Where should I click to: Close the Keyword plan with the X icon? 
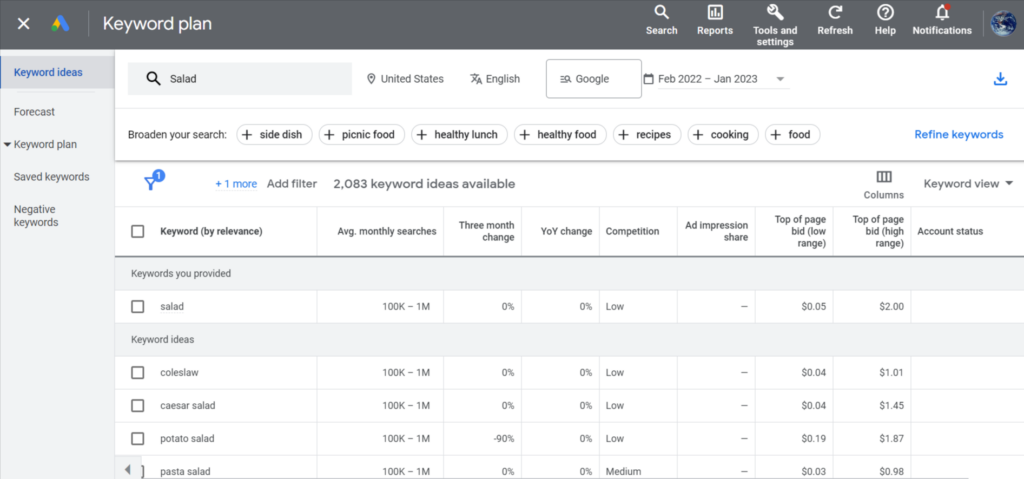click(x=24, y=24)
